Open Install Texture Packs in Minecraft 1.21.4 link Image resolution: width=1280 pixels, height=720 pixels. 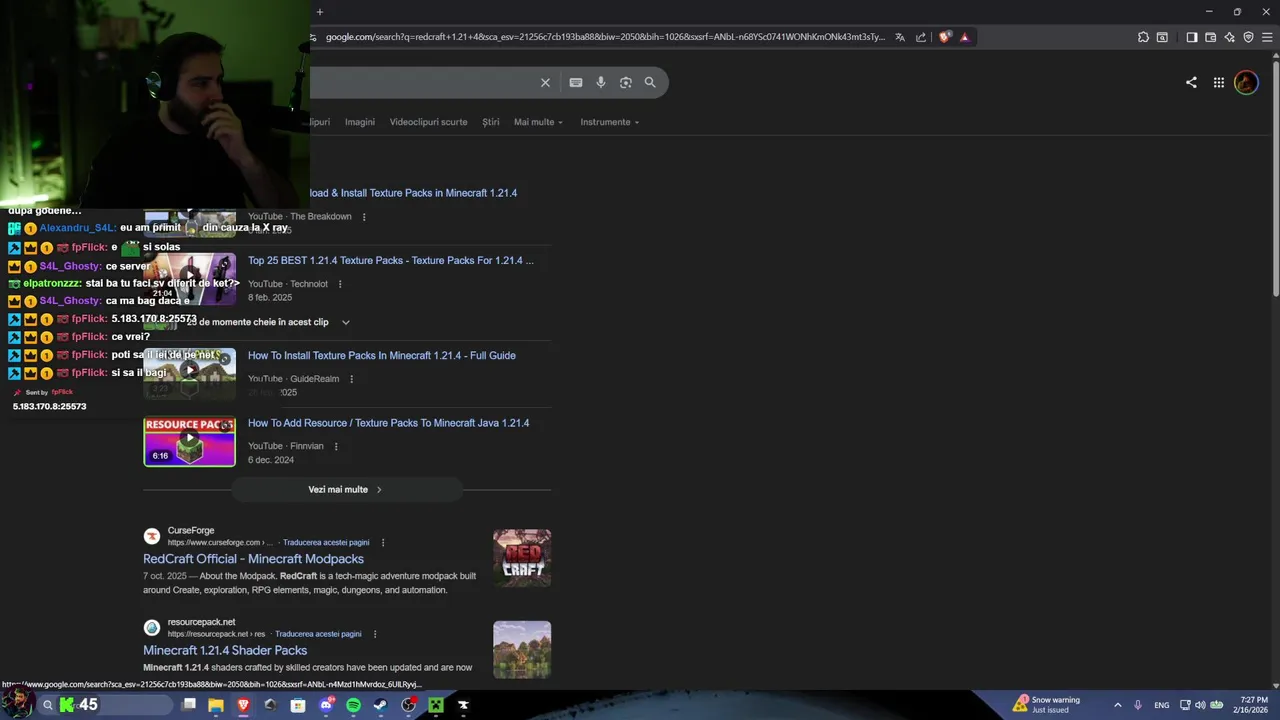click(x=413, y=193)
